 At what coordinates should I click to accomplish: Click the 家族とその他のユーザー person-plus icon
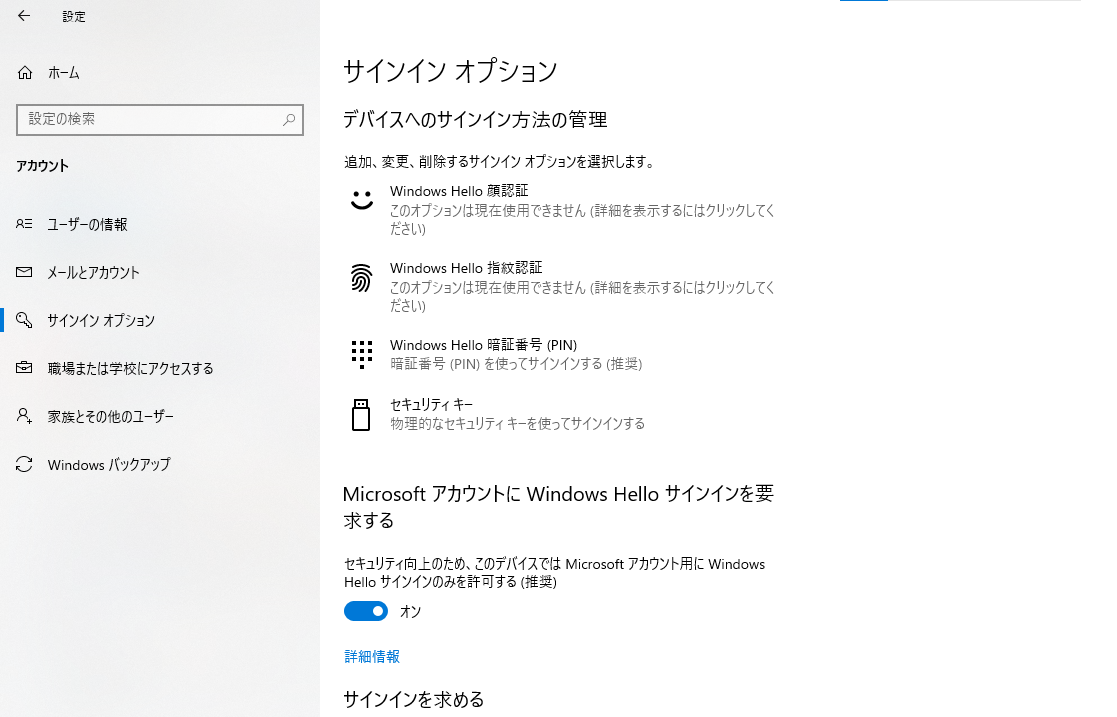click(24, 416)
